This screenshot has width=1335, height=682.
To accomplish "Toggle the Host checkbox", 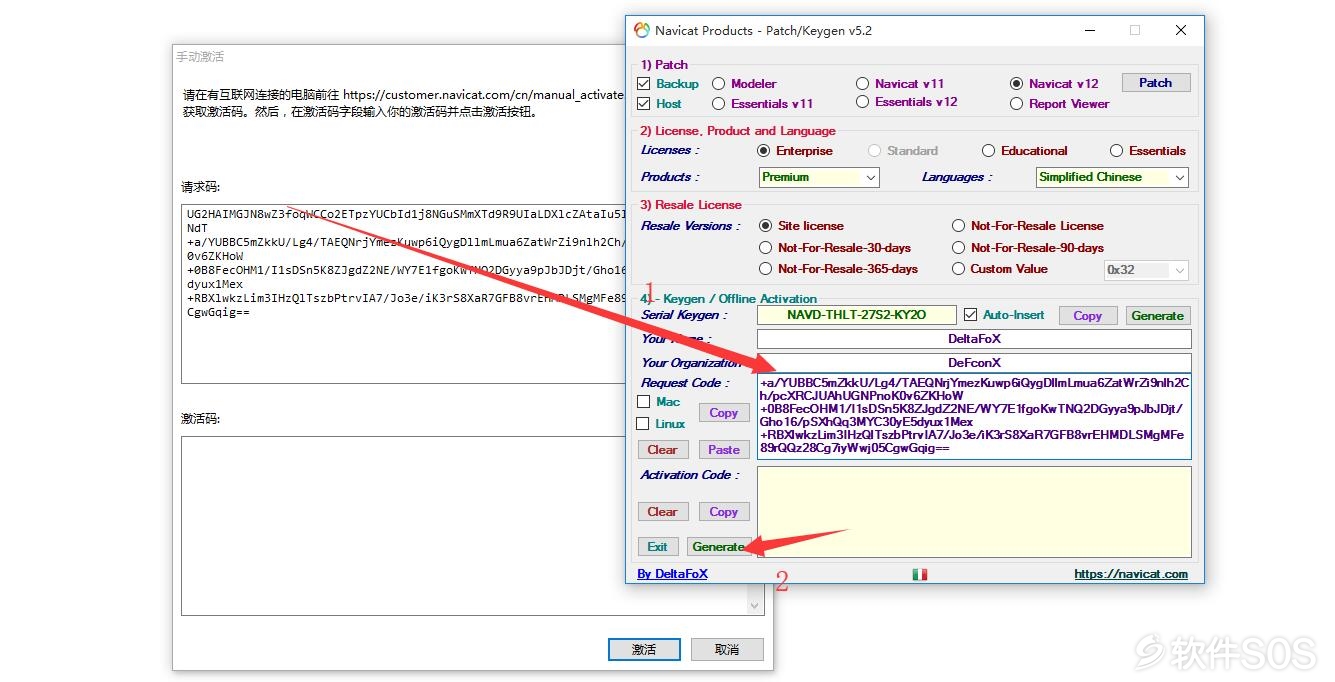I will [644, 103].
